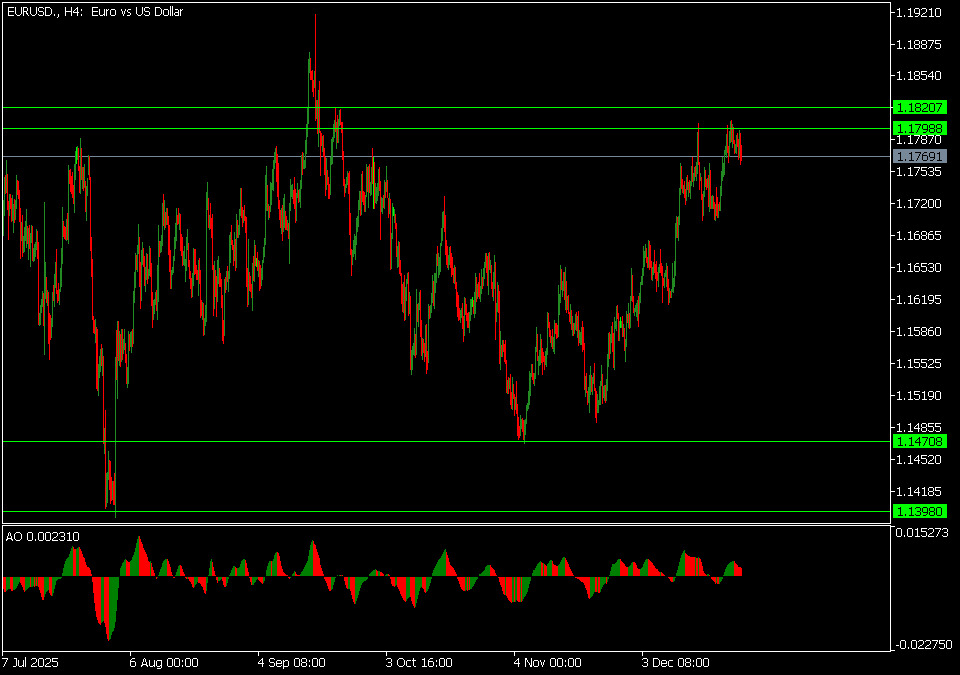Select the AO 0.002310 indicator label
The width and height of the screenshot is (960, 675).
coord(43,537)
